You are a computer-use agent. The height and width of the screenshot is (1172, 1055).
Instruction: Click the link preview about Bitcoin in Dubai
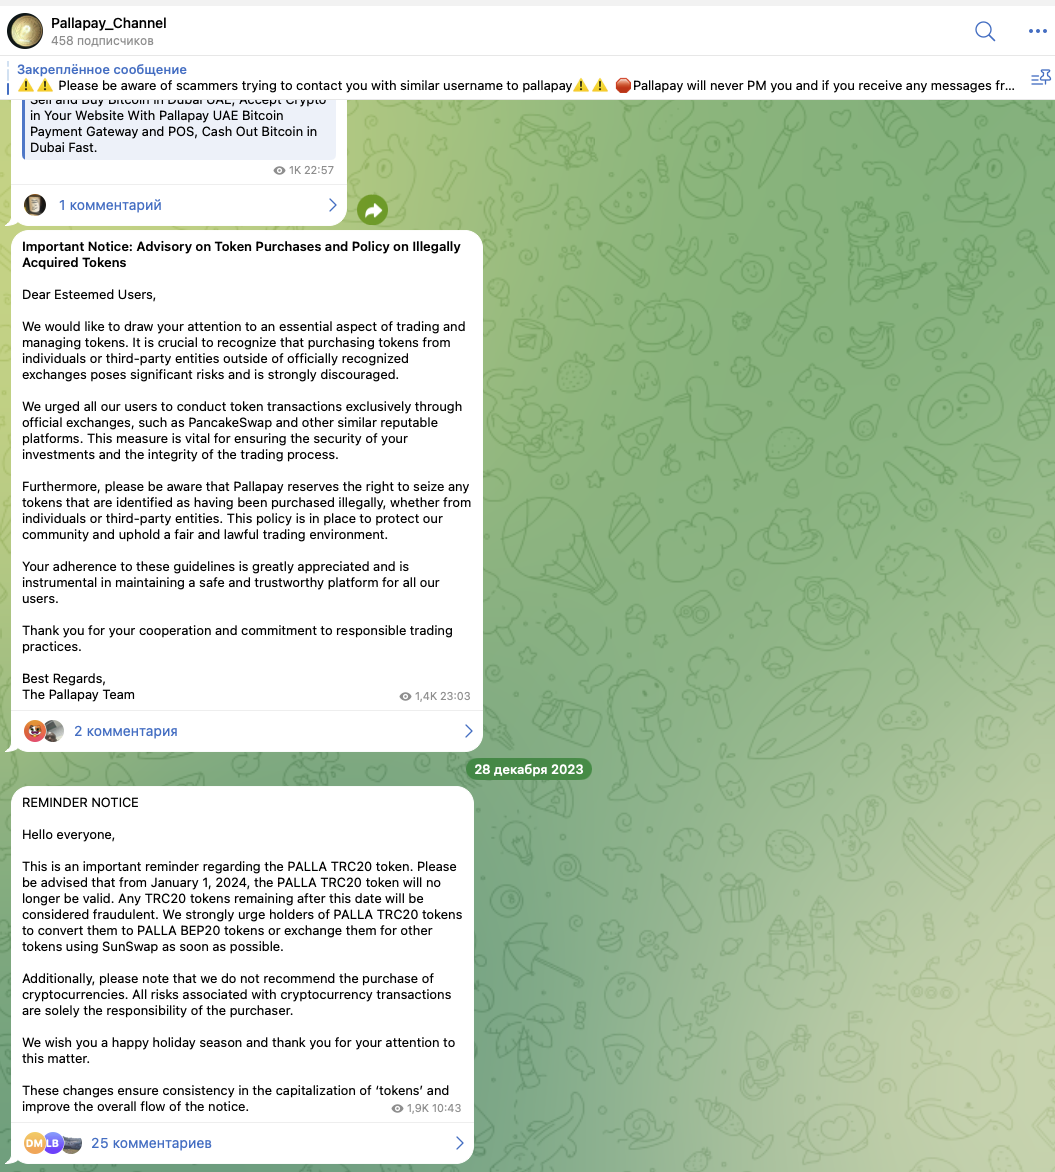click(180, 128)
